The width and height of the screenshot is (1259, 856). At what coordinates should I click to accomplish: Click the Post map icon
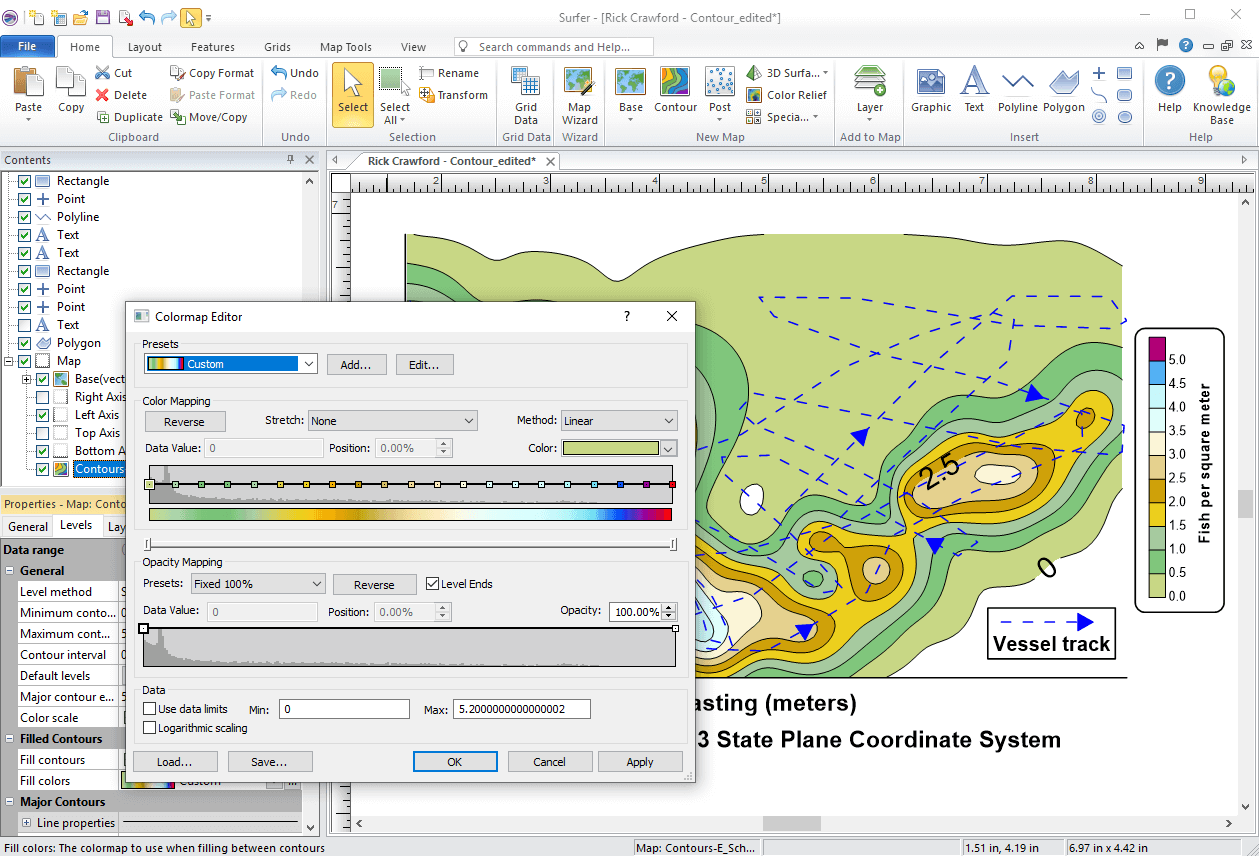(x=720, y=82)
